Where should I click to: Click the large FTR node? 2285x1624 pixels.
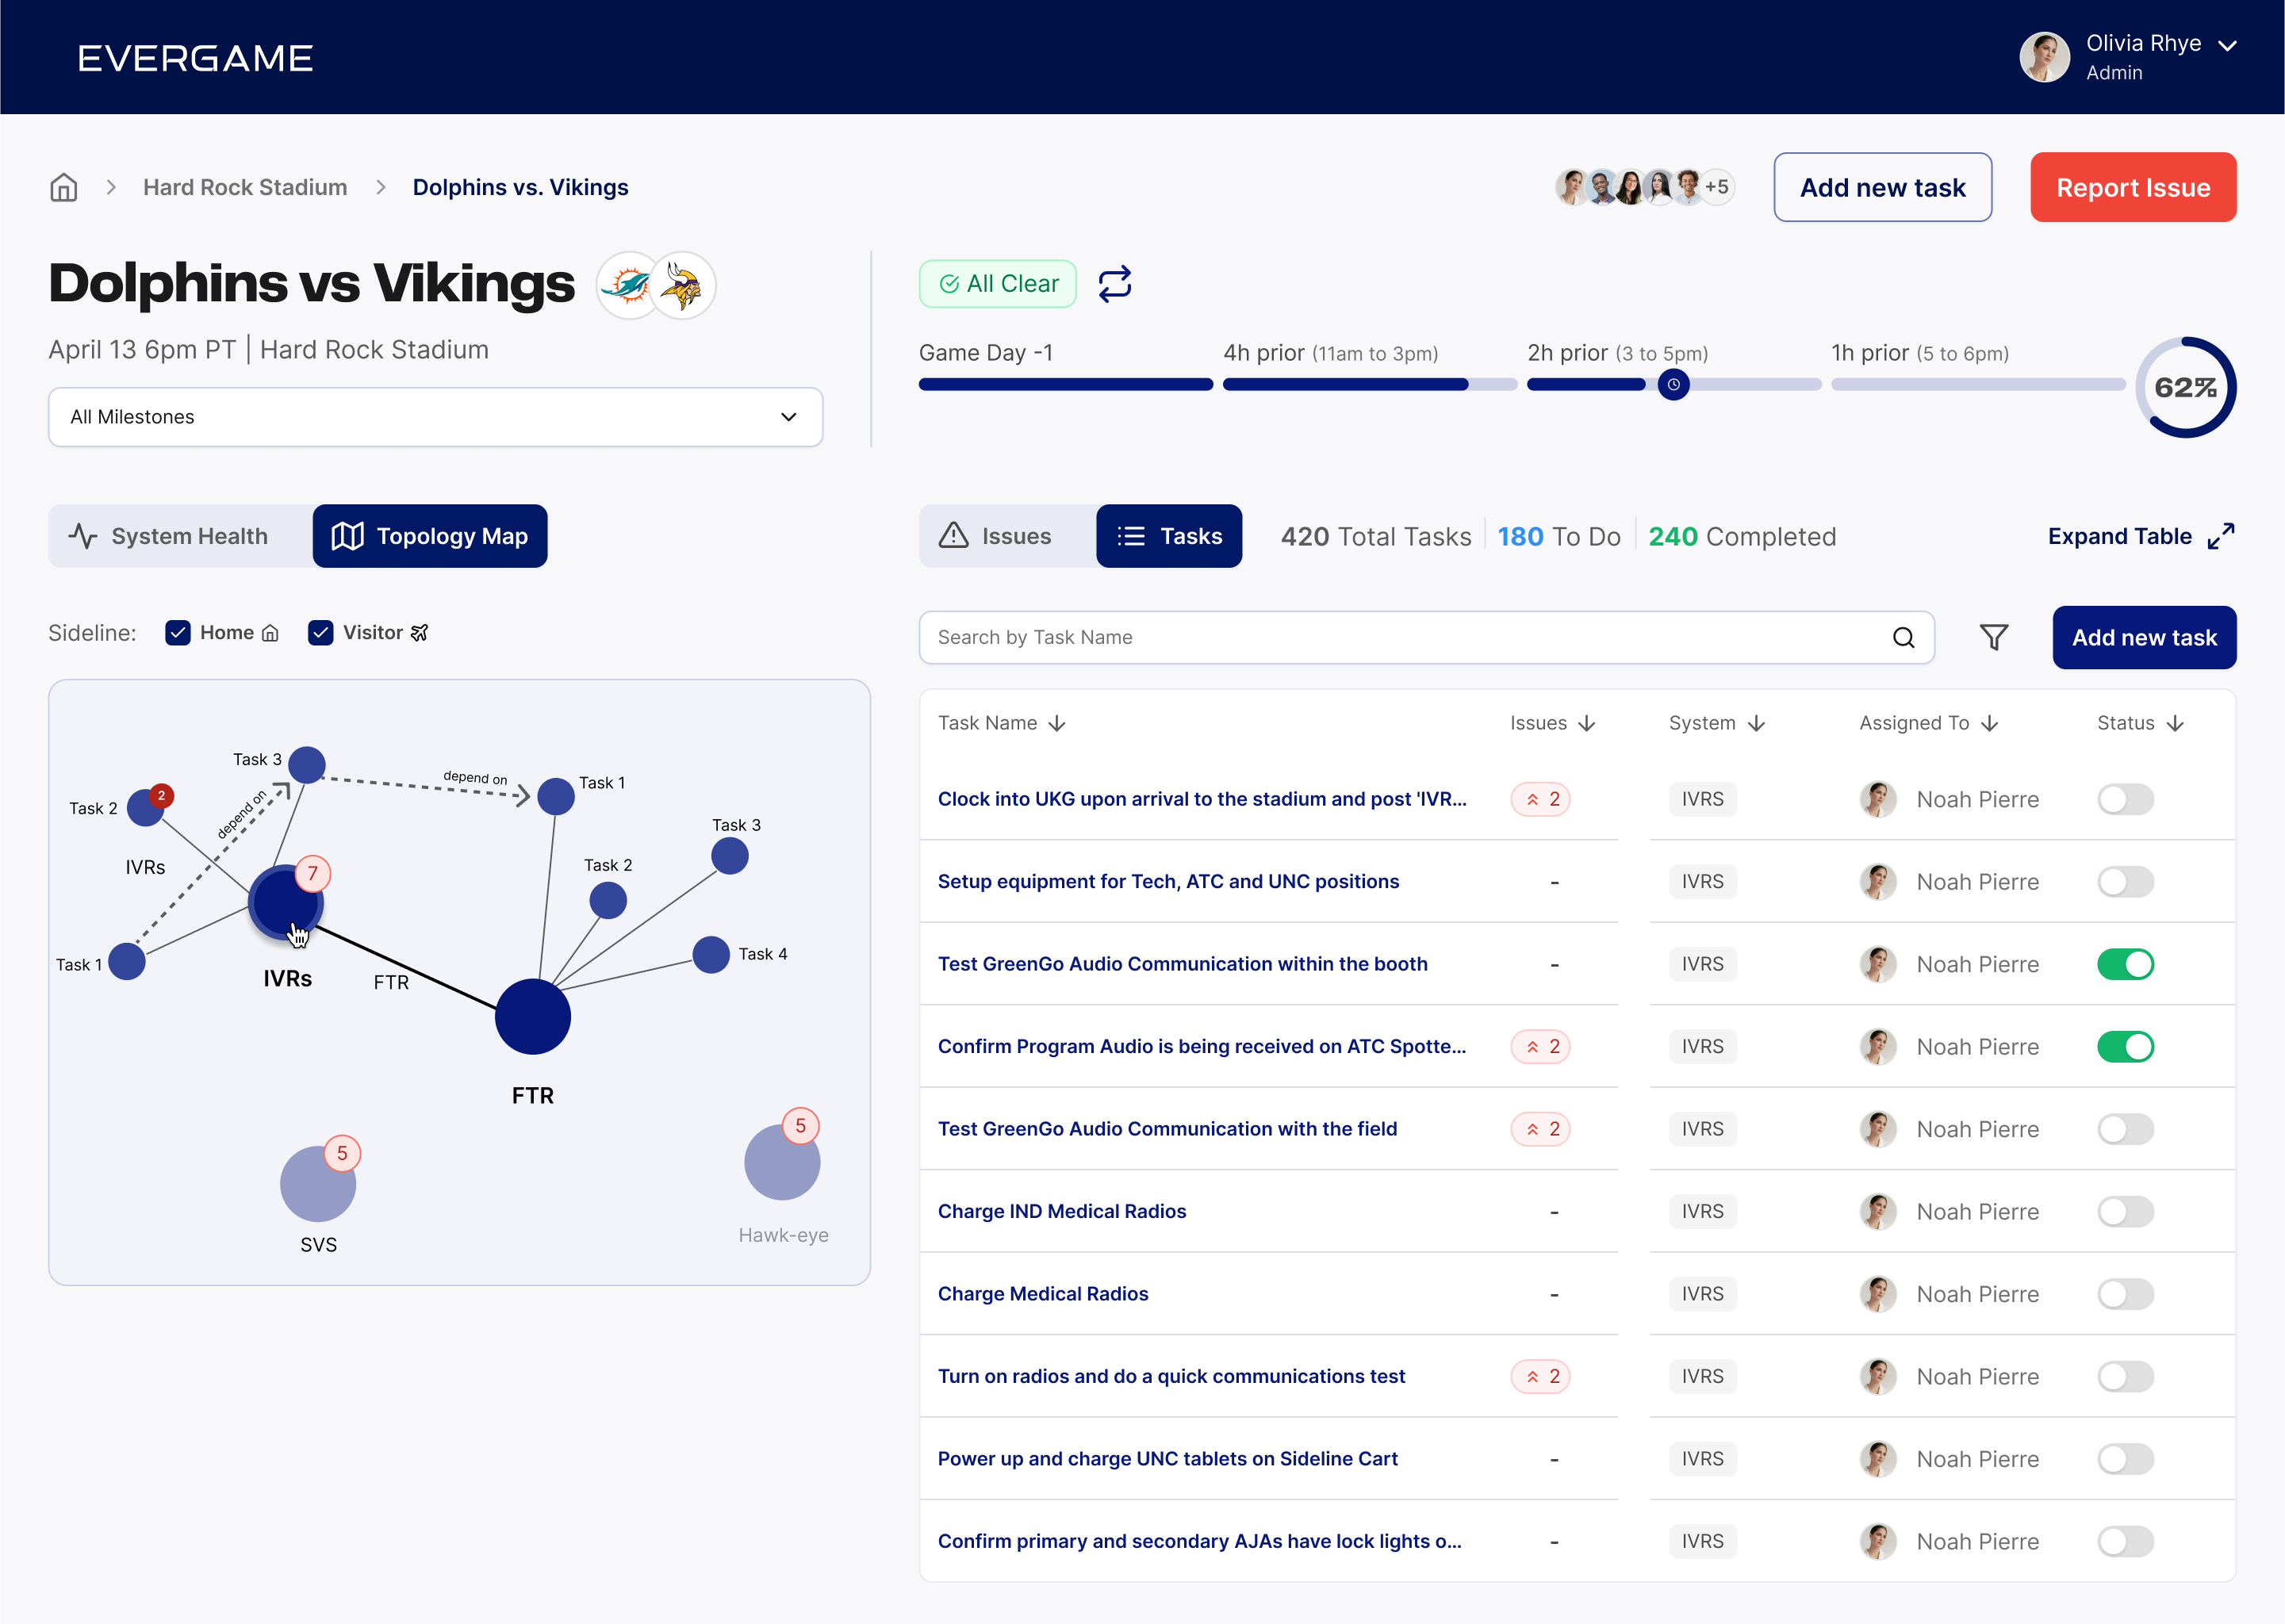coord(533,1016)
